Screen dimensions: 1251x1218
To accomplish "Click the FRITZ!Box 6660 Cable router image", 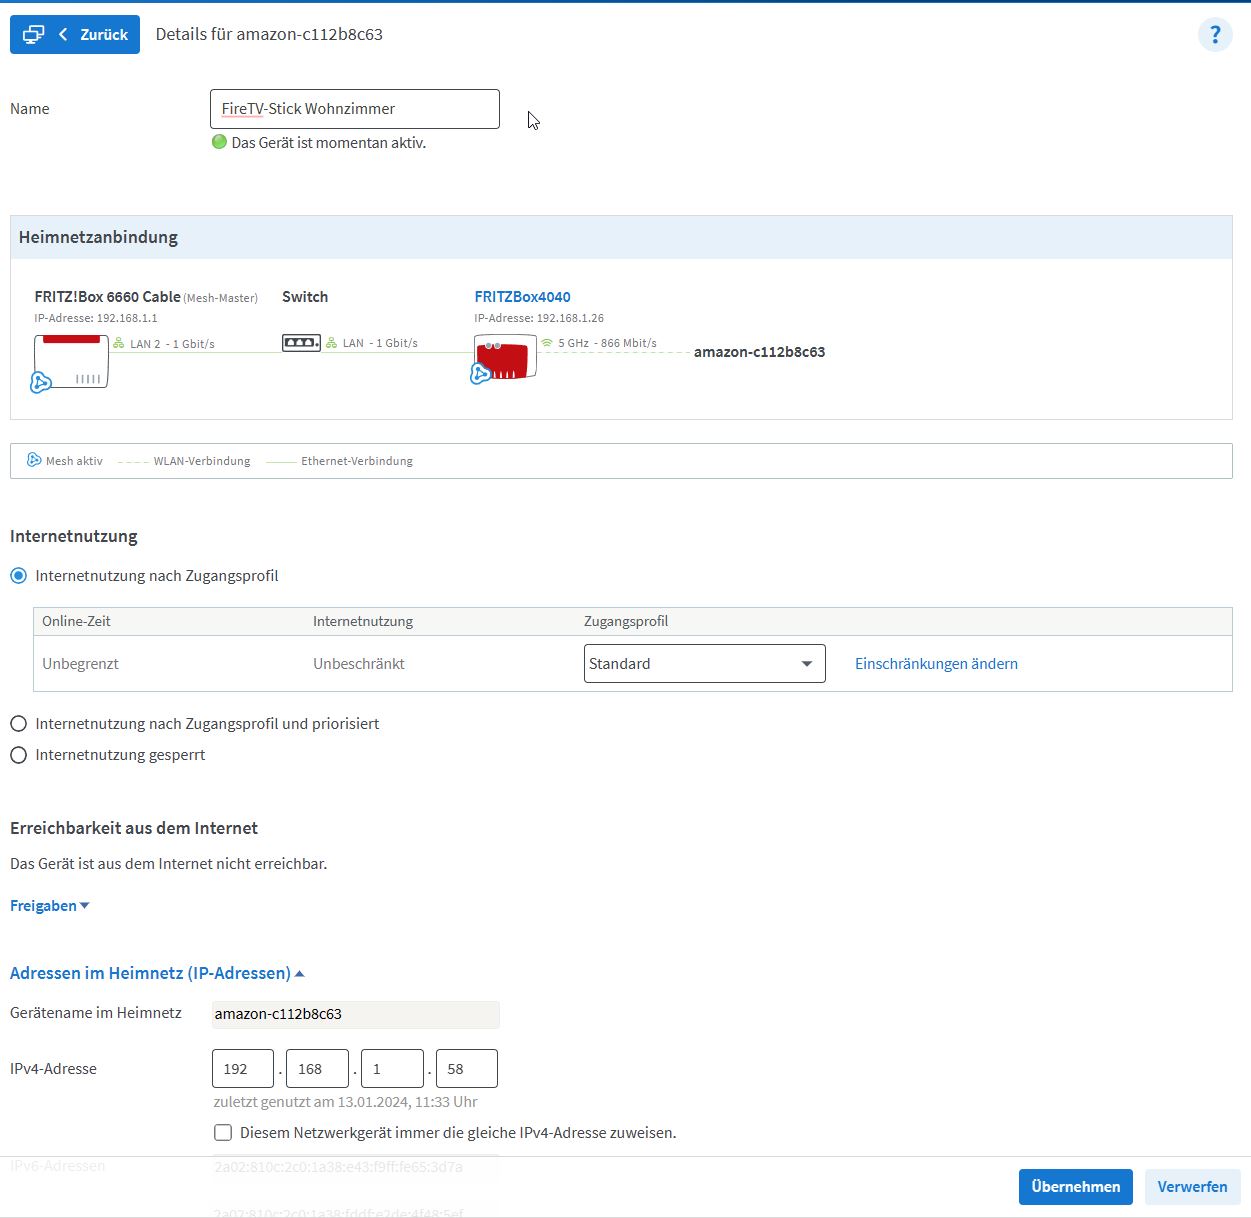I will pyautogui.click(x=72, y=361).
